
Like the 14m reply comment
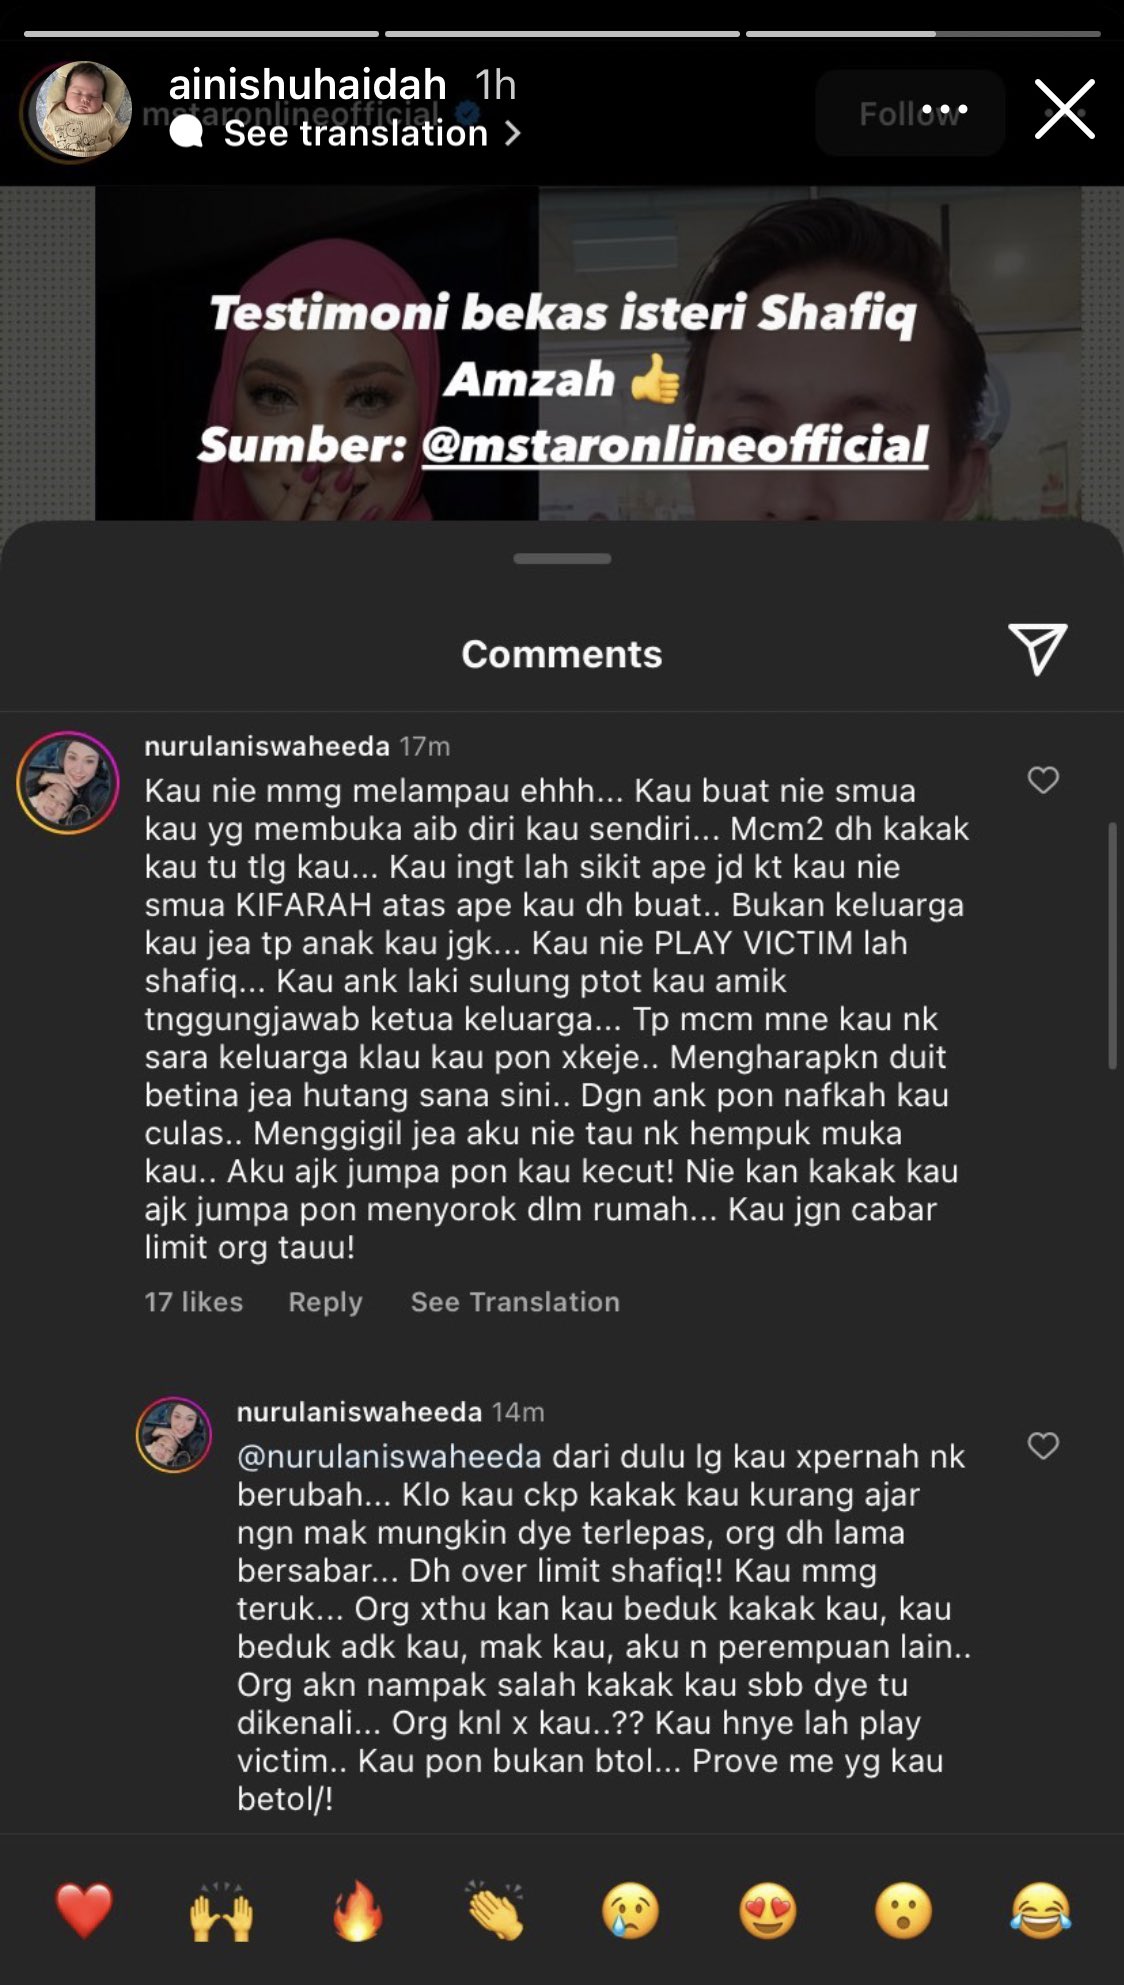pos(1043,1446)
